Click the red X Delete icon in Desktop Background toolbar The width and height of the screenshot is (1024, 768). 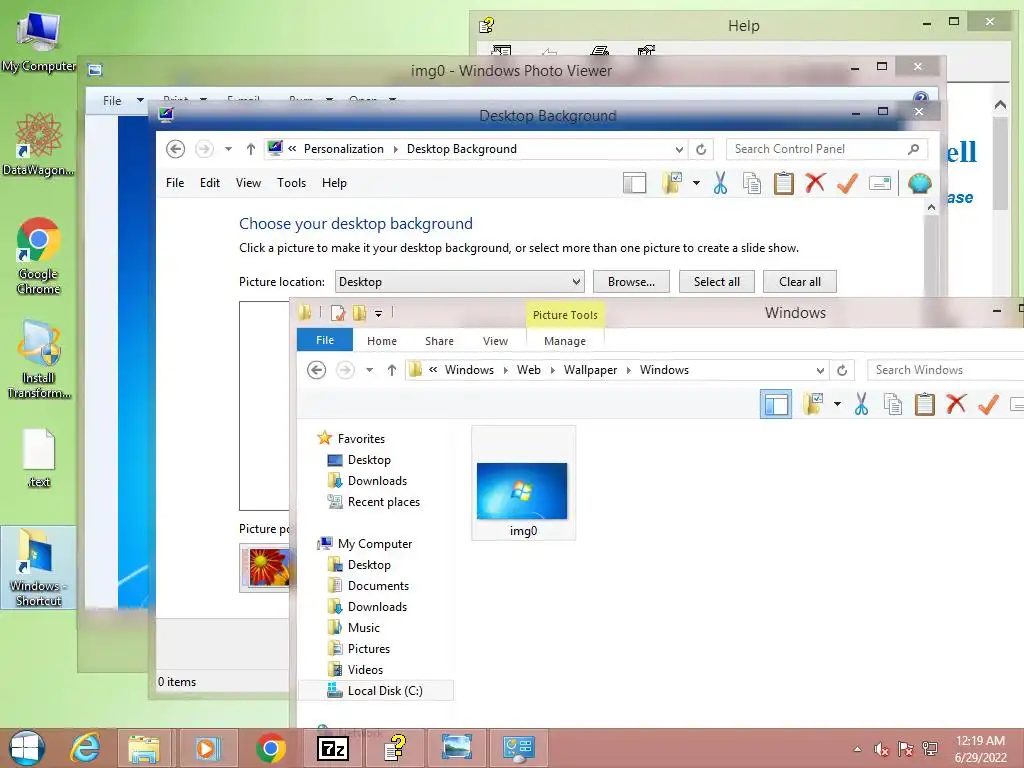(x=815, y=183)
